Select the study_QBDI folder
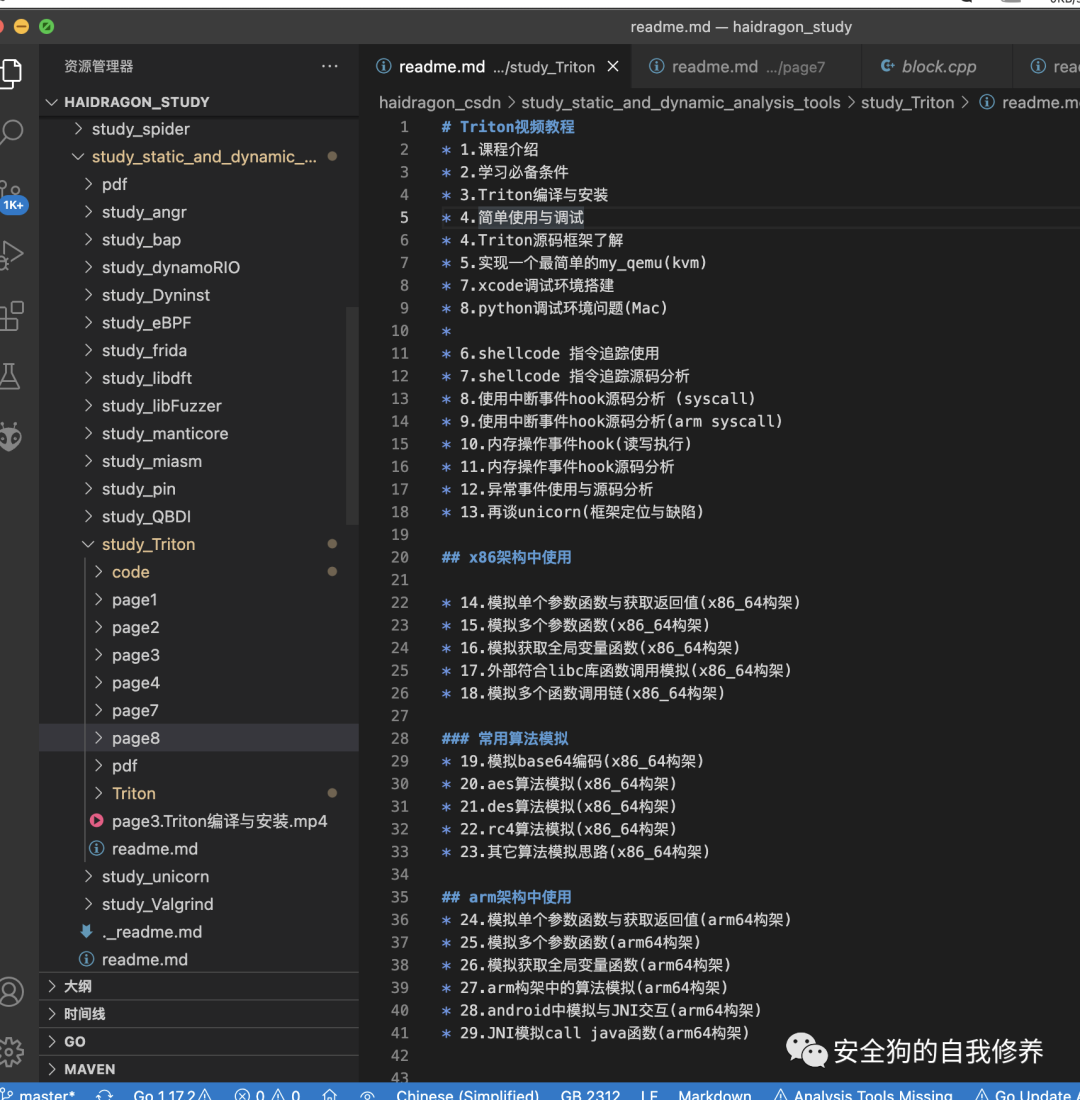This screenshot has width=1080, height=1100. [x=199, y=516]
